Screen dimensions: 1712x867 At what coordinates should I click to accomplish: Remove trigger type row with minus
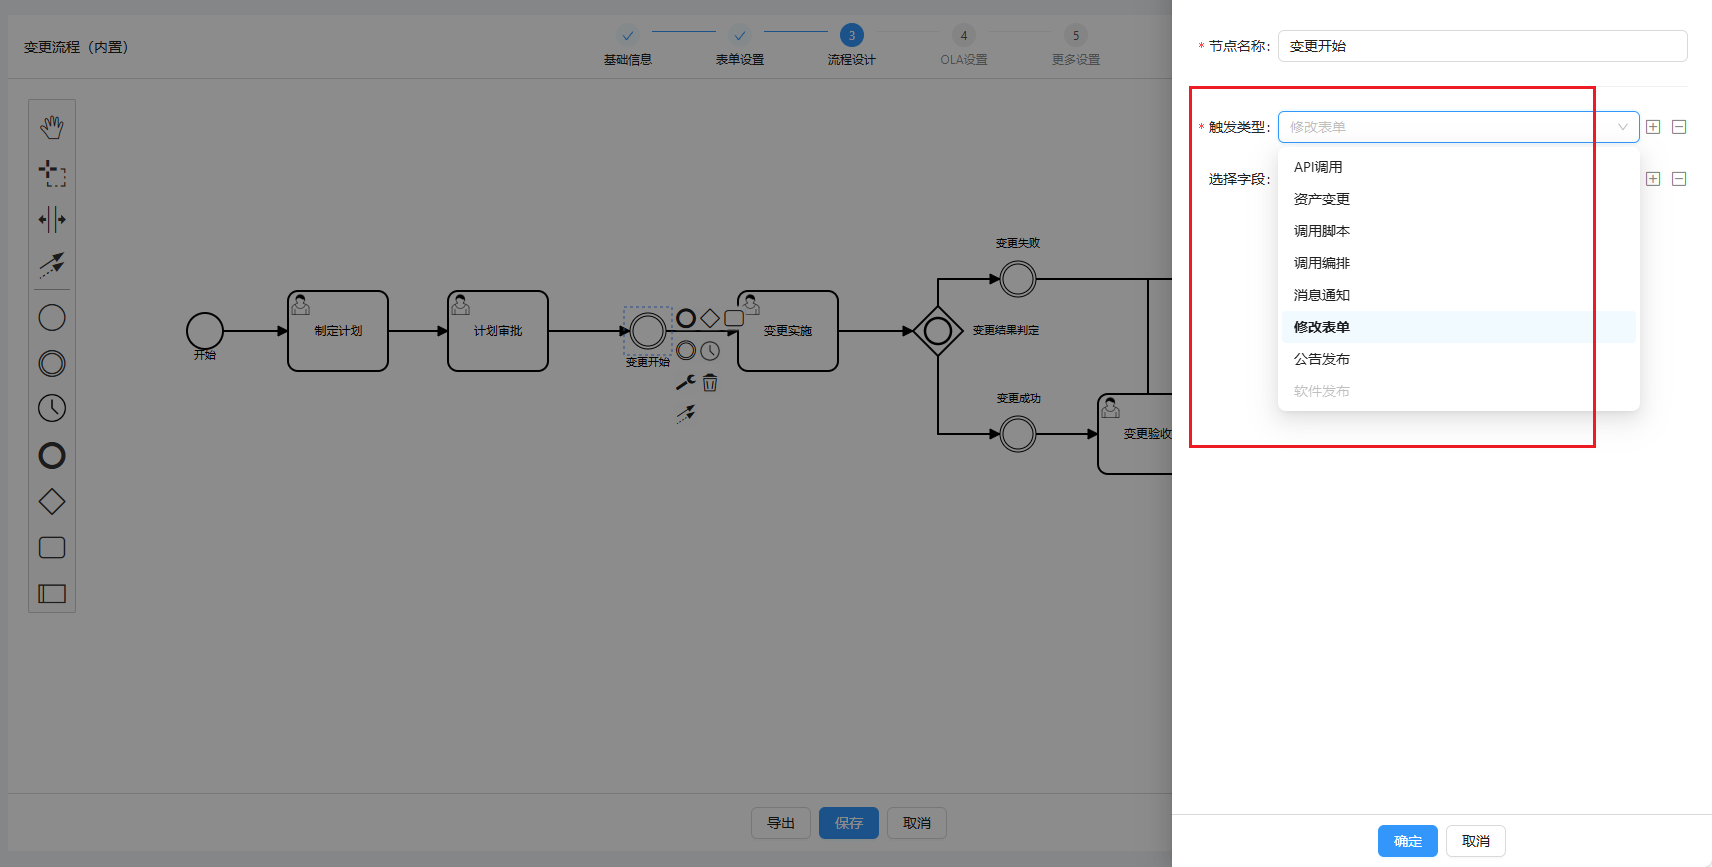[x=1679, y=127]
